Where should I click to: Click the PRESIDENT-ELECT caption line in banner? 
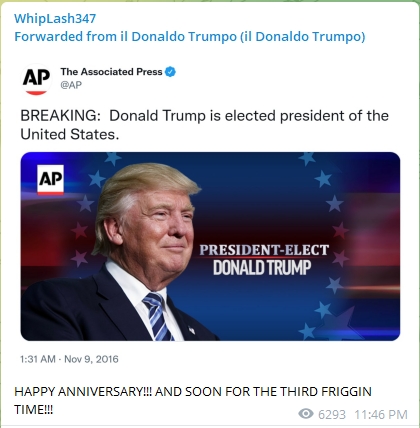pyautogui.click(x=264, y=250)
